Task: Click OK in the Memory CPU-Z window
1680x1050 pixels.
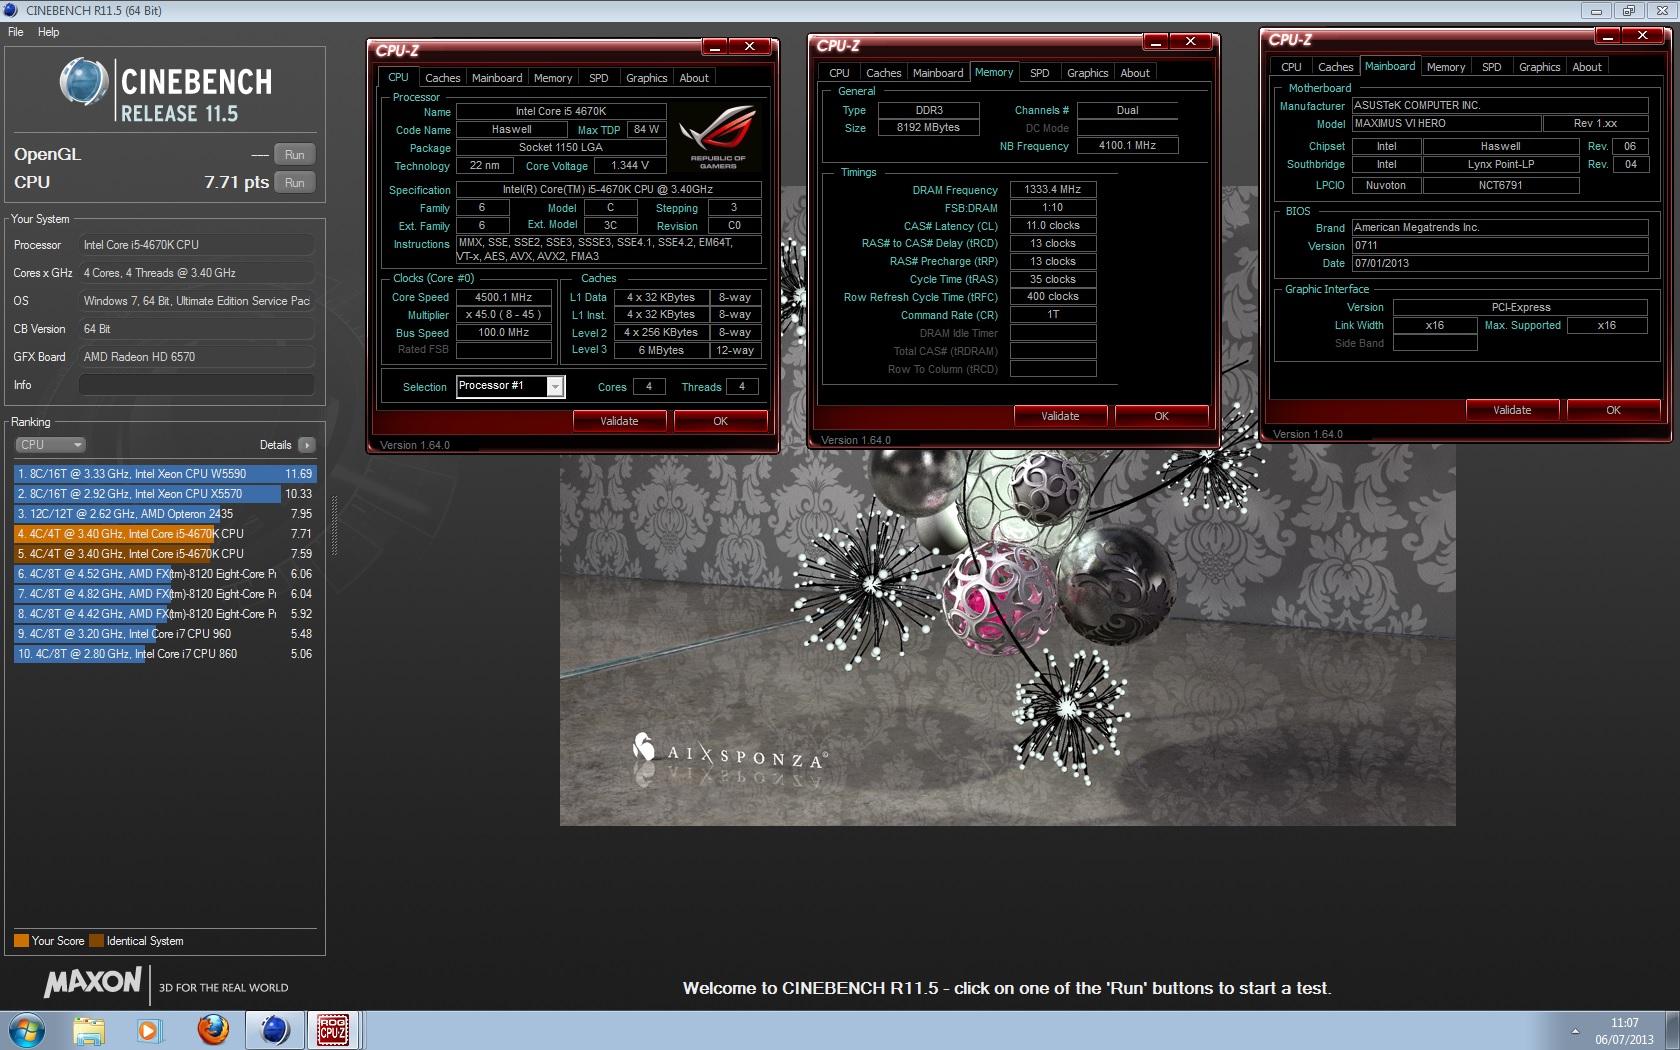Action: coord(1161,416)
